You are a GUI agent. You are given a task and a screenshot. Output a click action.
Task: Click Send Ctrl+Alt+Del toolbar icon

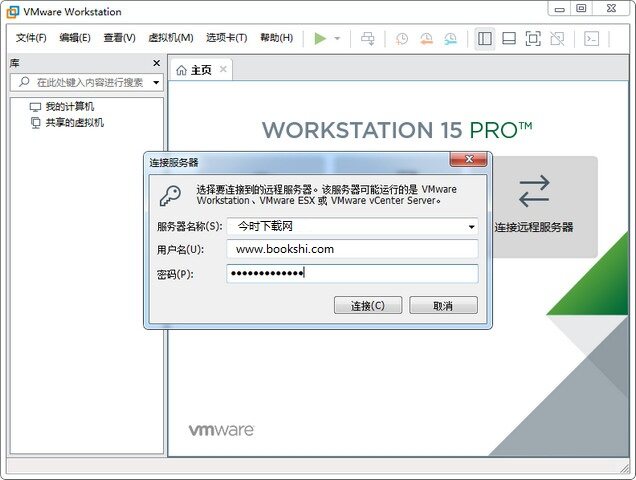(368, 39)
